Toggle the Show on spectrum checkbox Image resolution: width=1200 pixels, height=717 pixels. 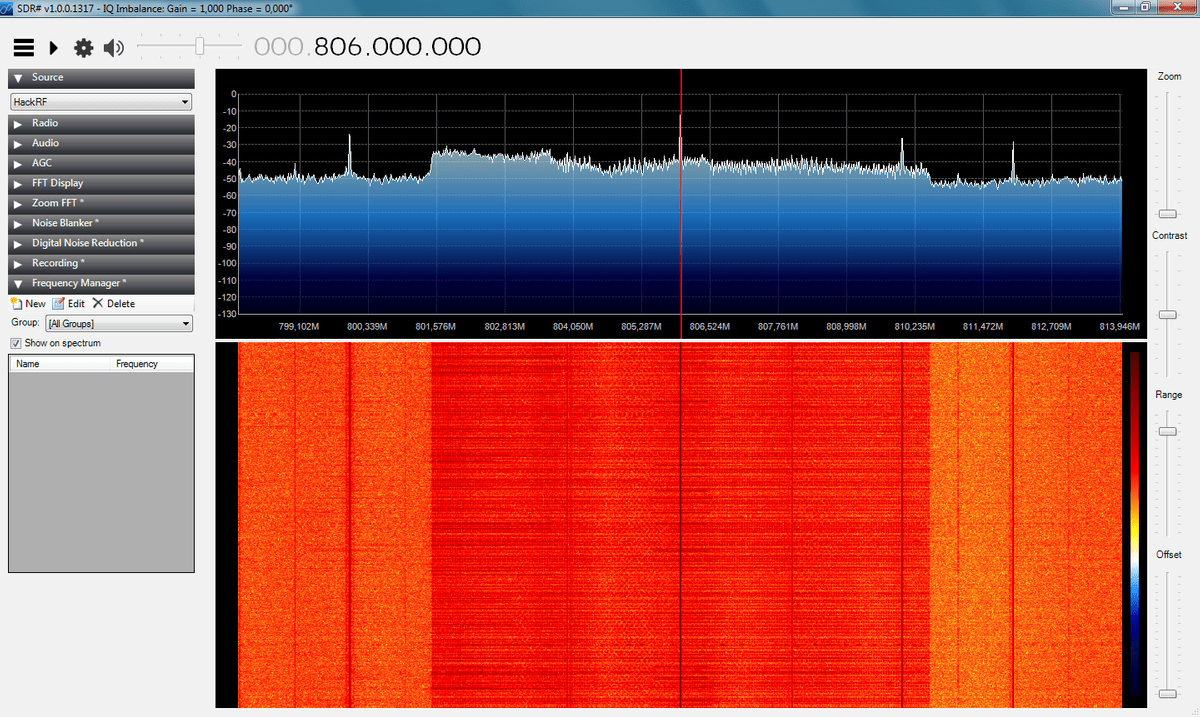(16, 343)
